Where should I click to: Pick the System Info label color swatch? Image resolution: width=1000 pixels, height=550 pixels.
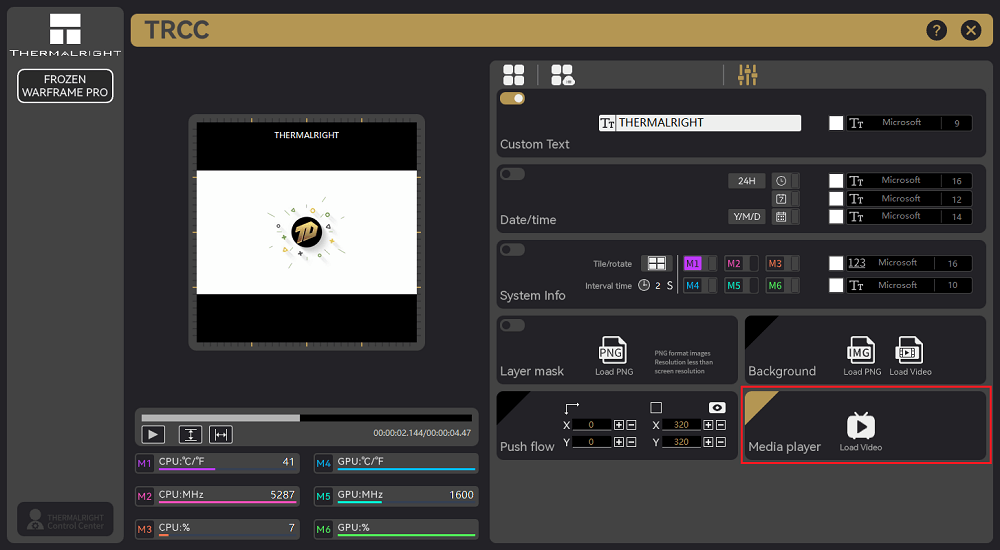click(x=836, y=285)
